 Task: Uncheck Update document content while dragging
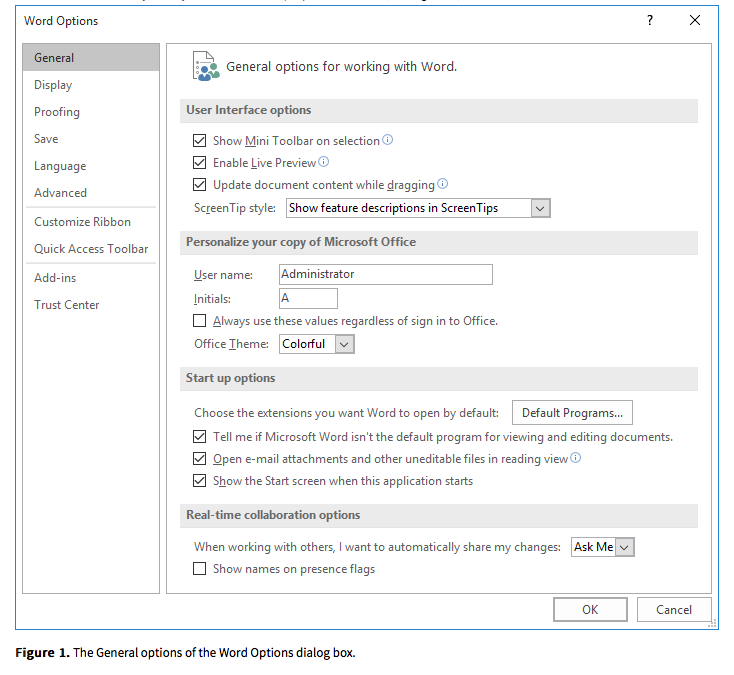199,184
